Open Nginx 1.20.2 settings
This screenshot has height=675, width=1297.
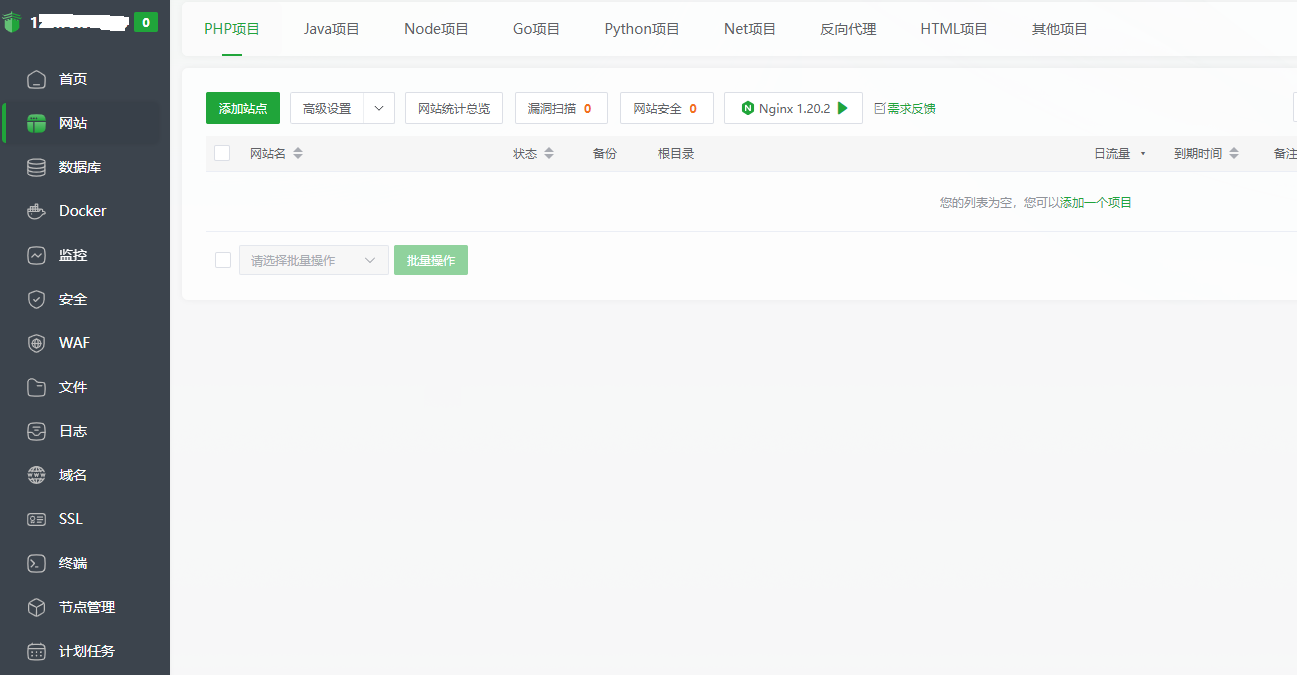coord(793,107)
